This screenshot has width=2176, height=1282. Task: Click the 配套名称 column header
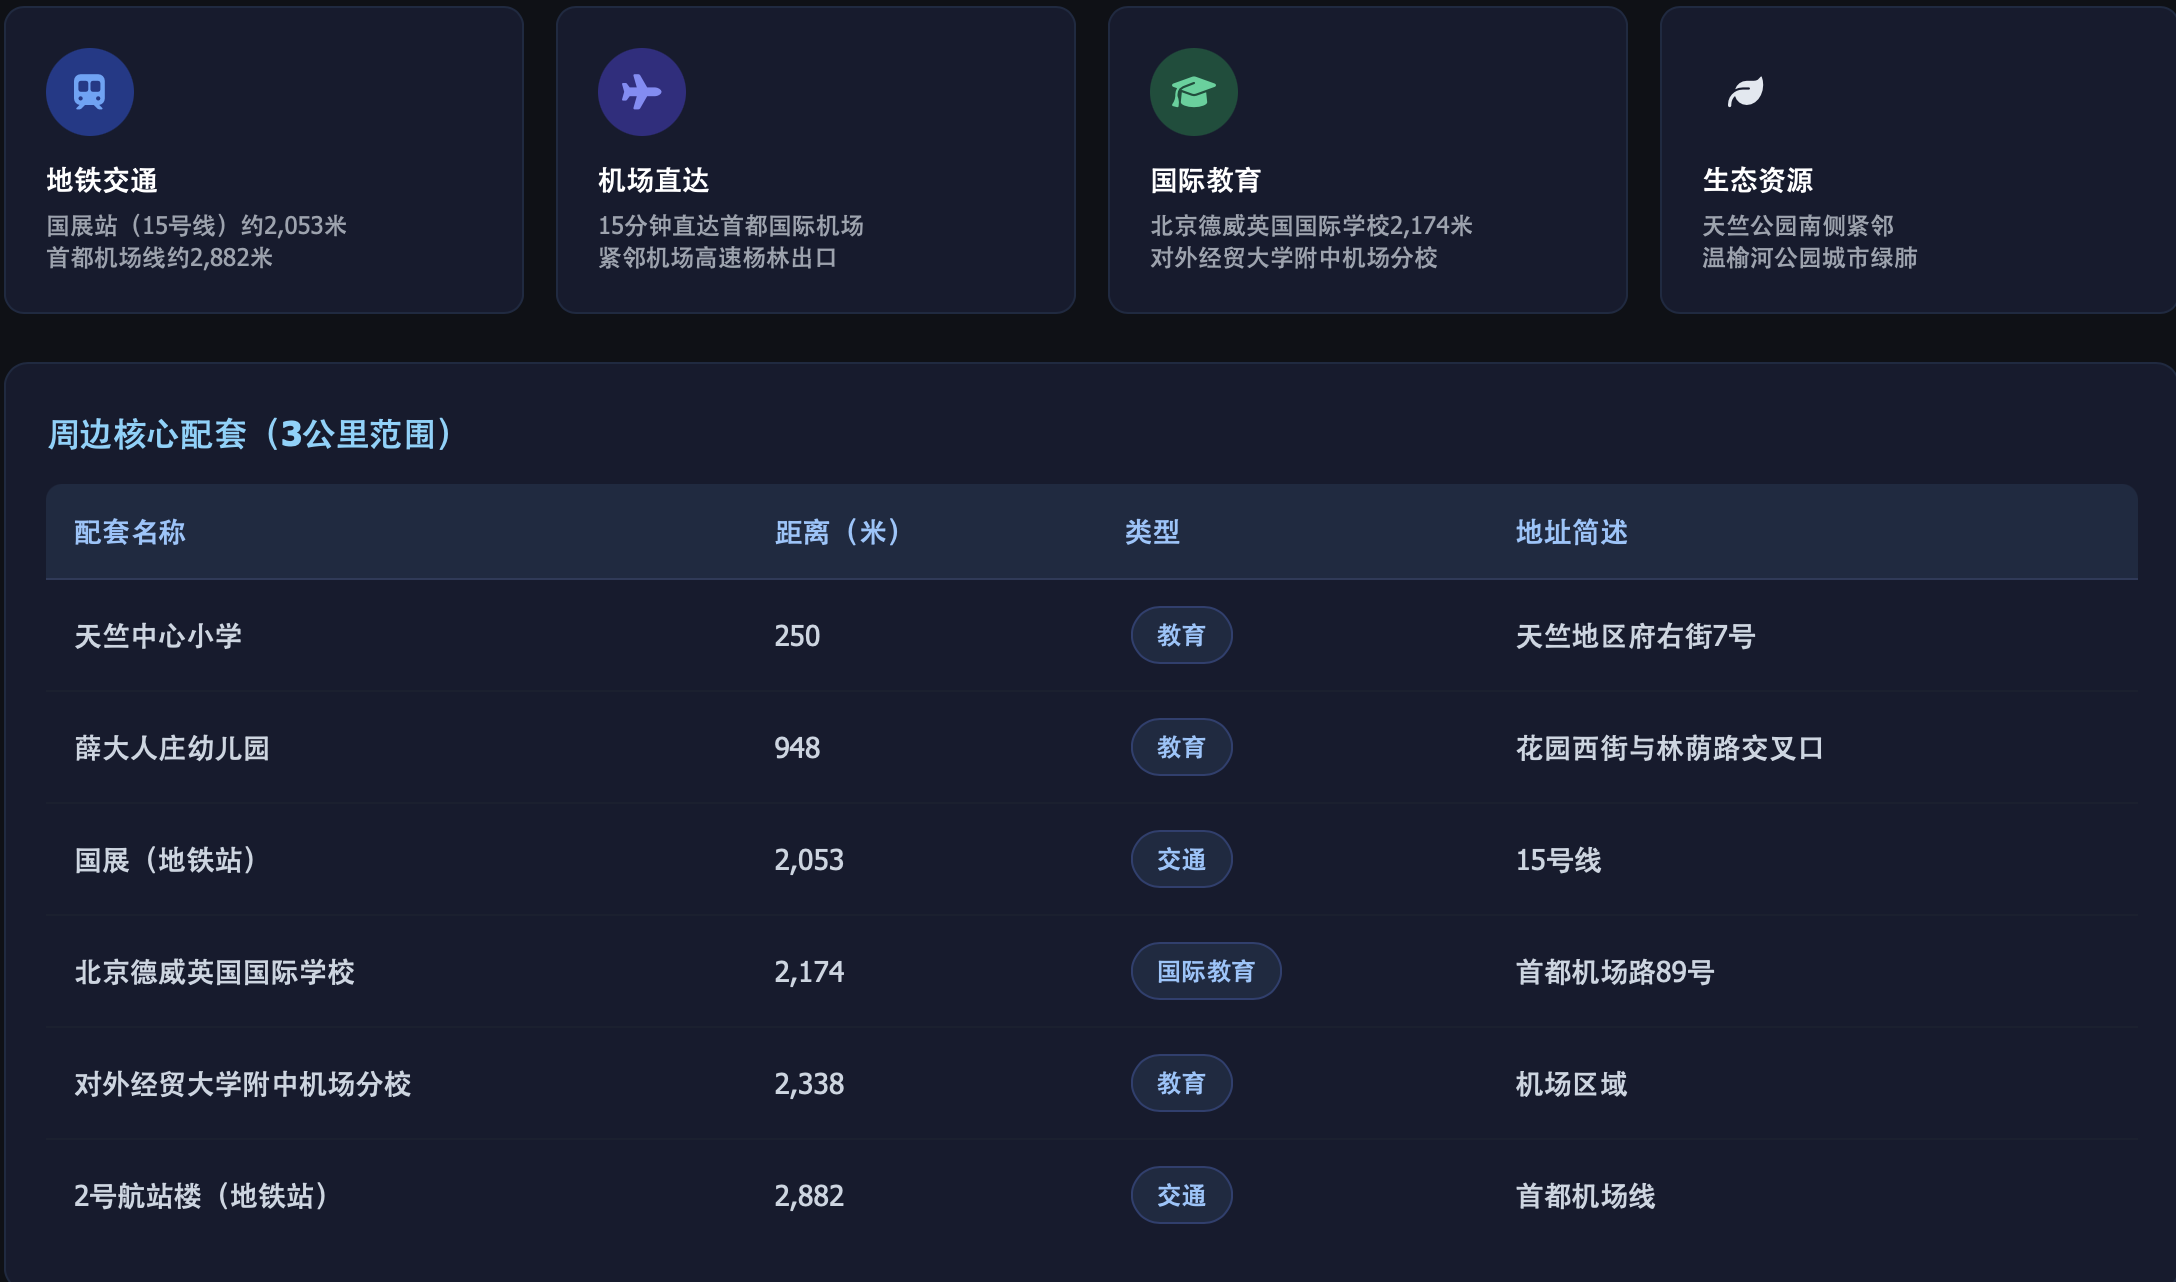(130, 532)
